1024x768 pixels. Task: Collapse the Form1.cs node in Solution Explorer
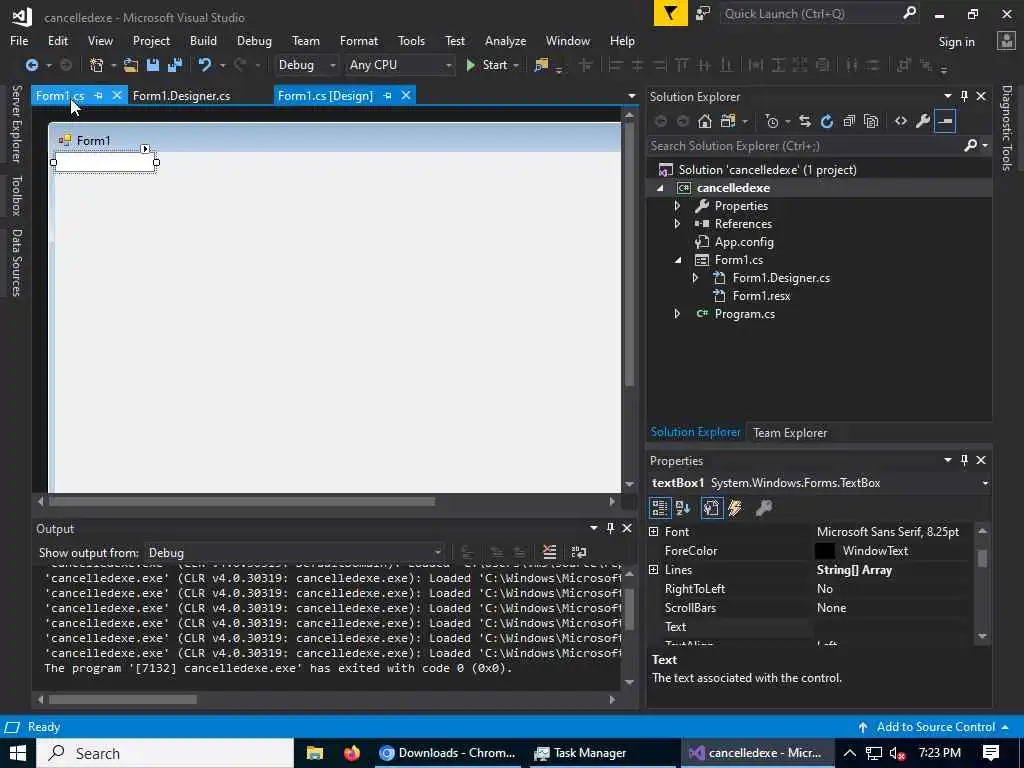[x=677, y=260]
